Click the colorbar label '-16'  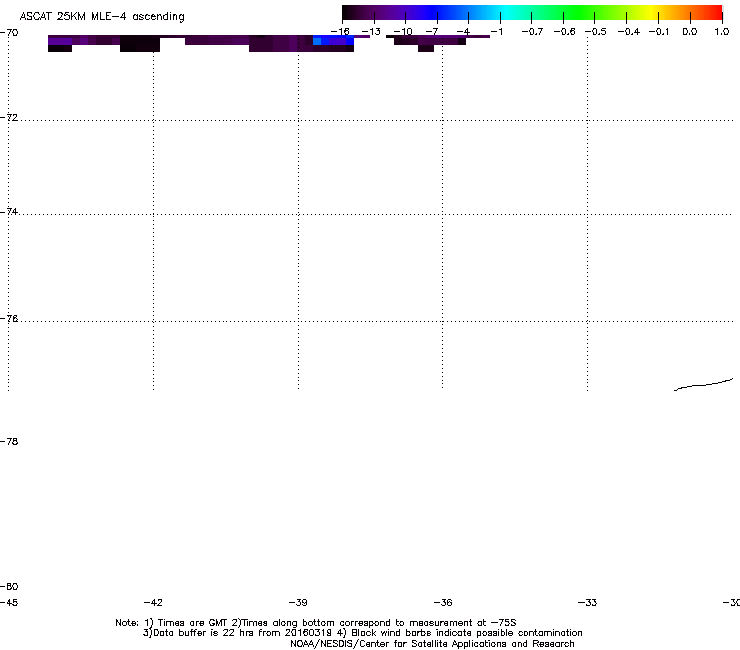pos(340,32)
